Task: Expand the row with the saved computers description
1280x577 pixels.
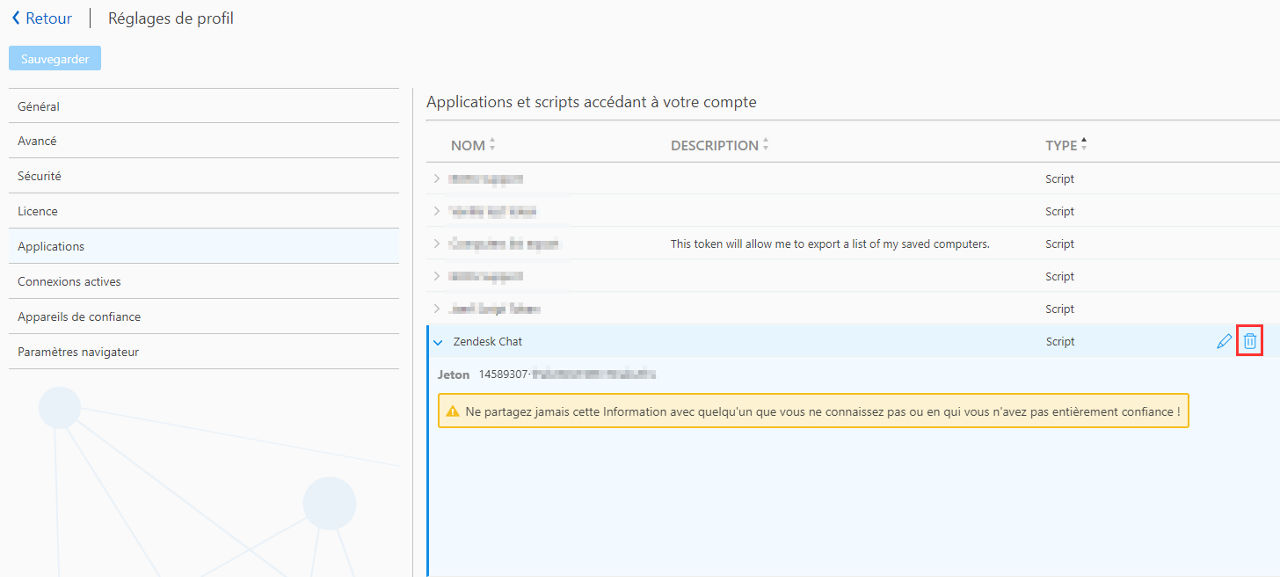Action: click(x=437, y=244)
